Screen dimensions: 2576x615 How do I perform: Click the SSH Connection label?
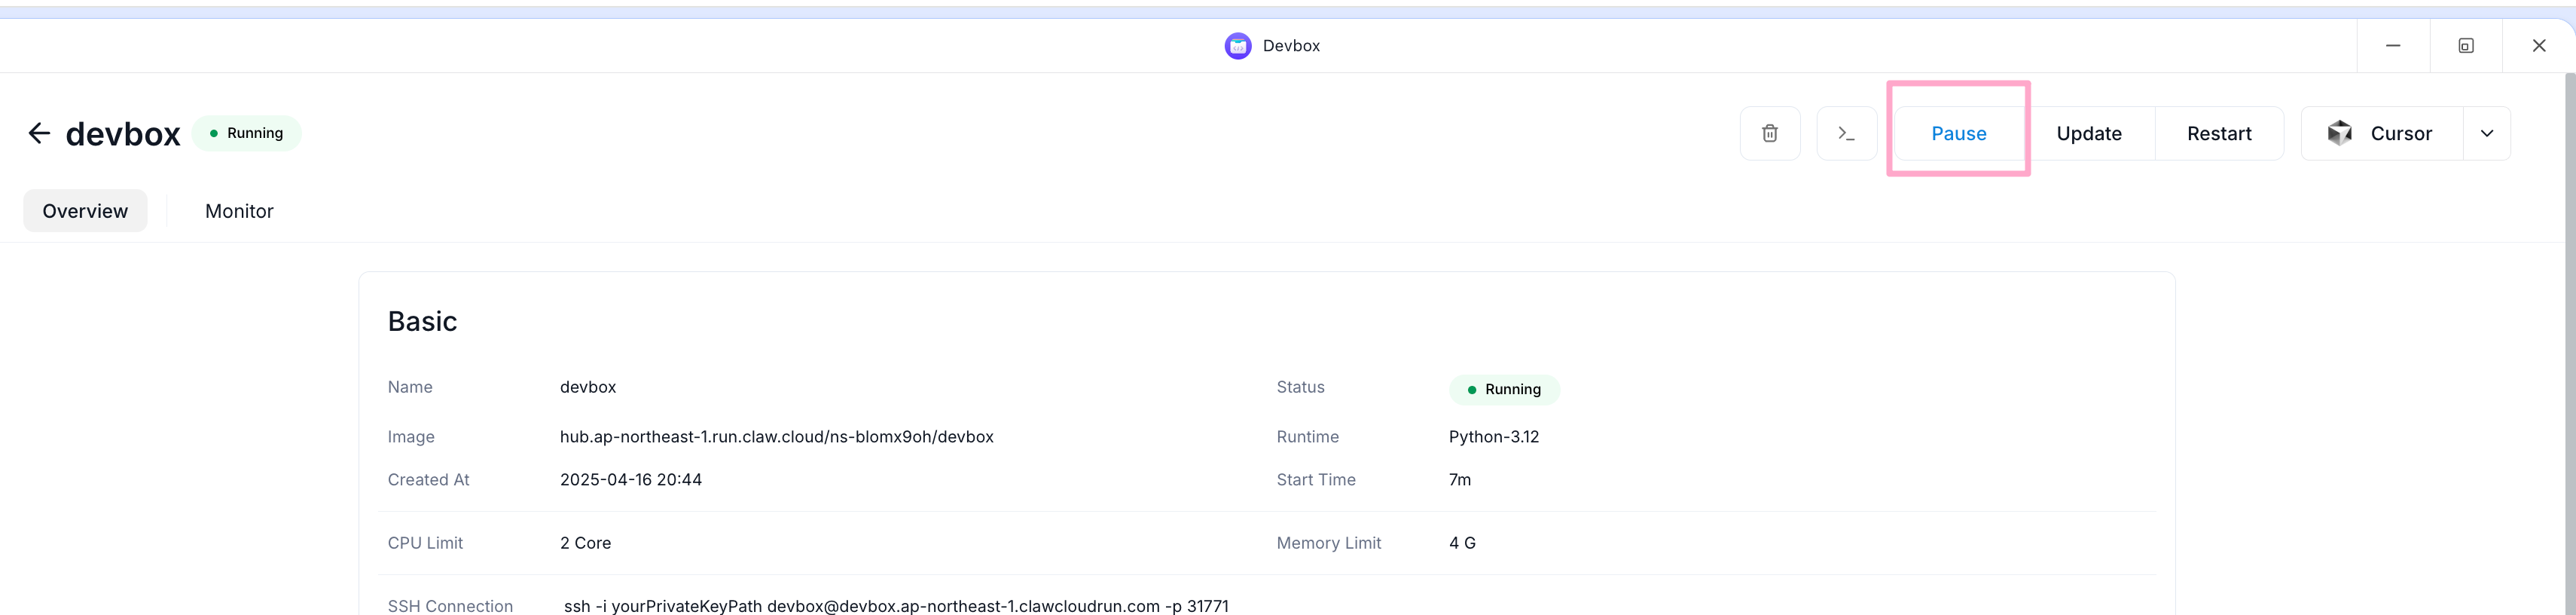coord(450,606)
